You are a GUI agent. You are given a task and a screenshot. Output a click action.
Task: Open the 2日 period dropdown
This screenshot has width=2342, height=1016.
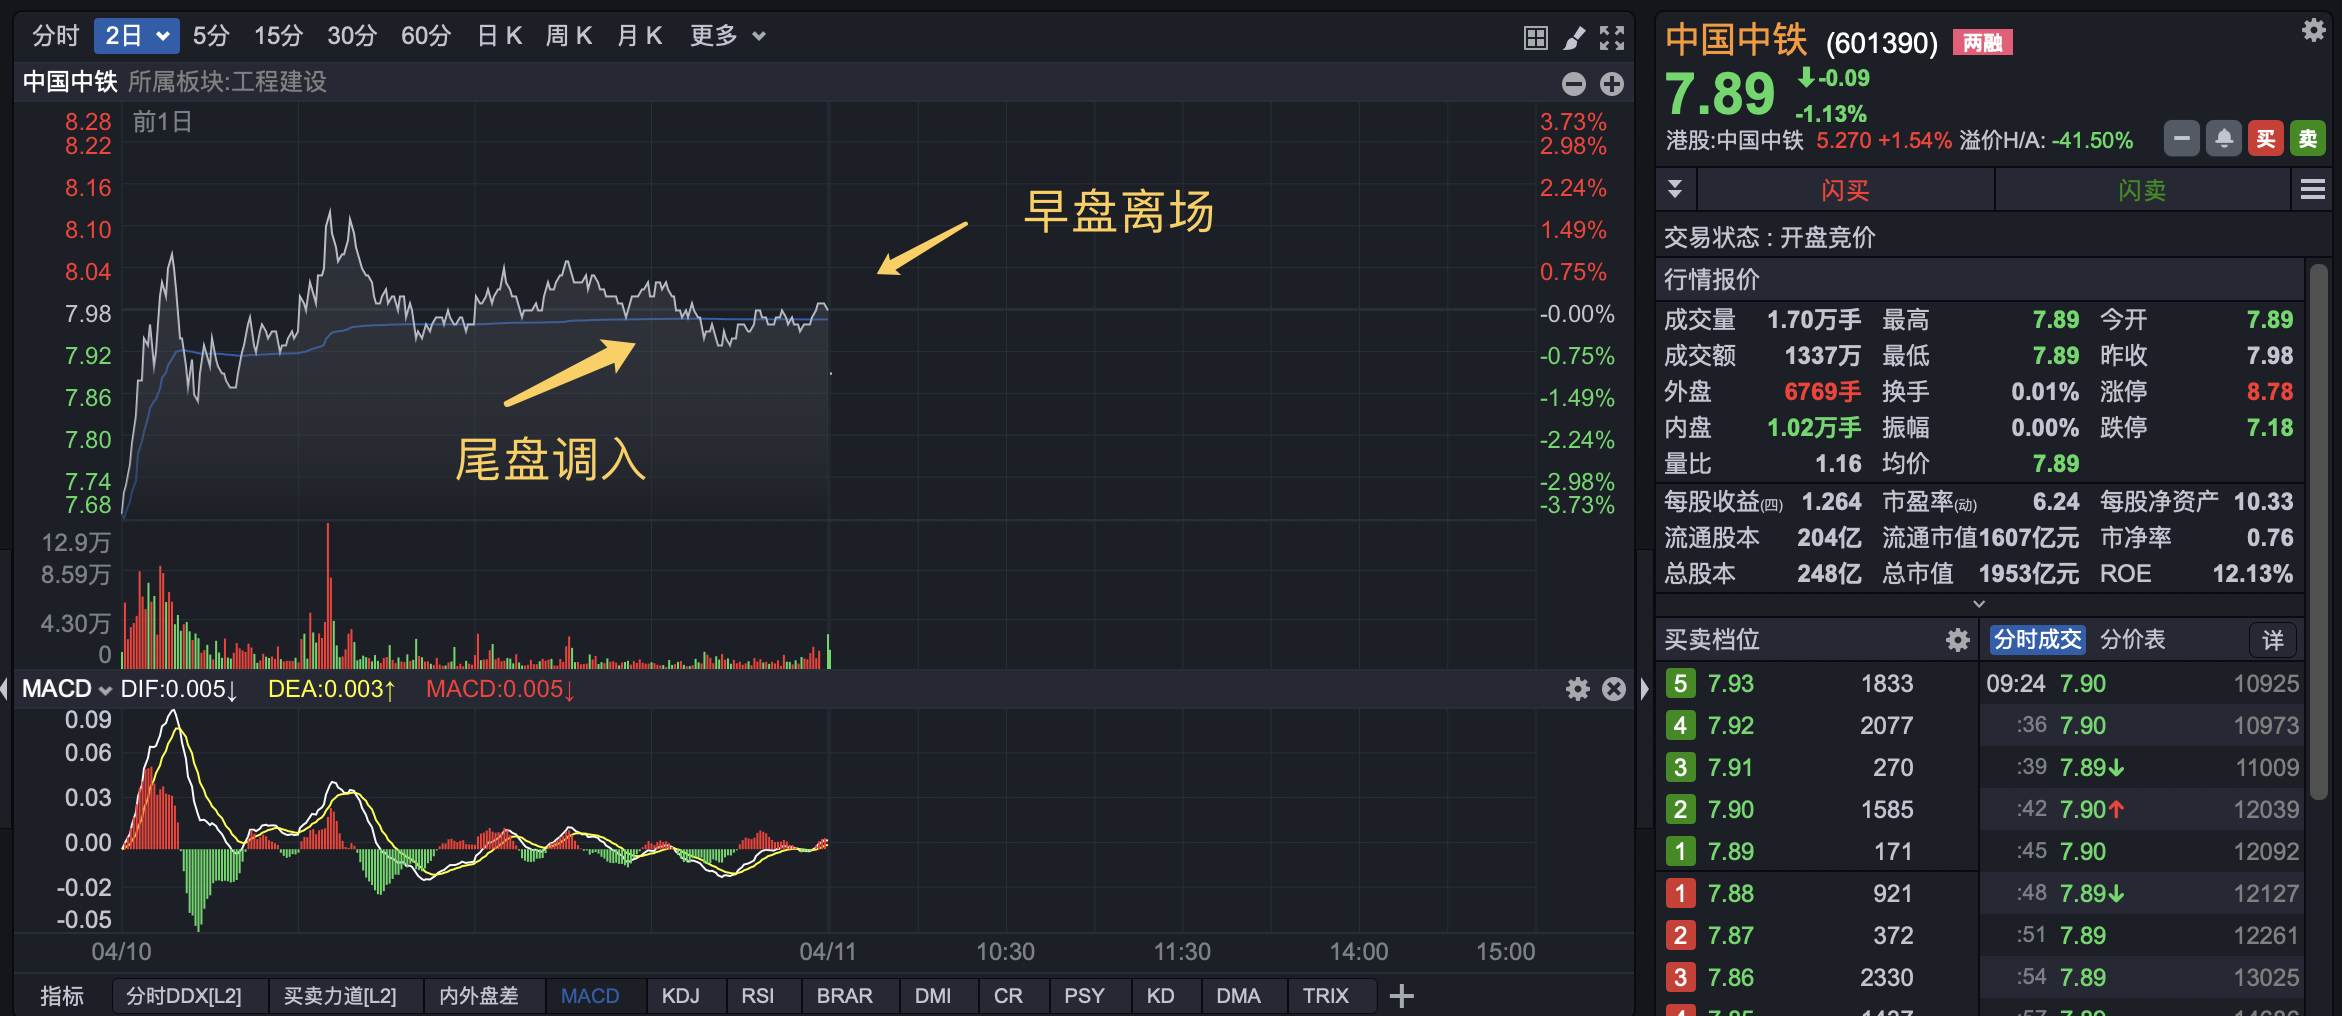click(x=137, y=36)
